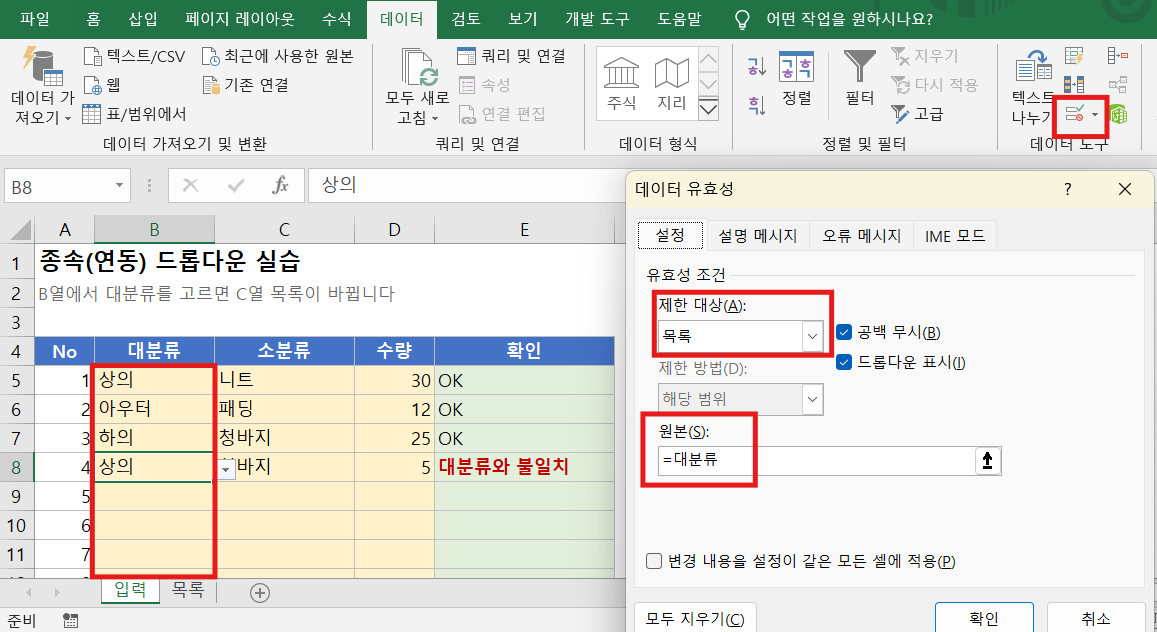The image size is (1157, 632).
Task: Toggle the 공백 무시 checkbox
Action: (x=844, y=333)
